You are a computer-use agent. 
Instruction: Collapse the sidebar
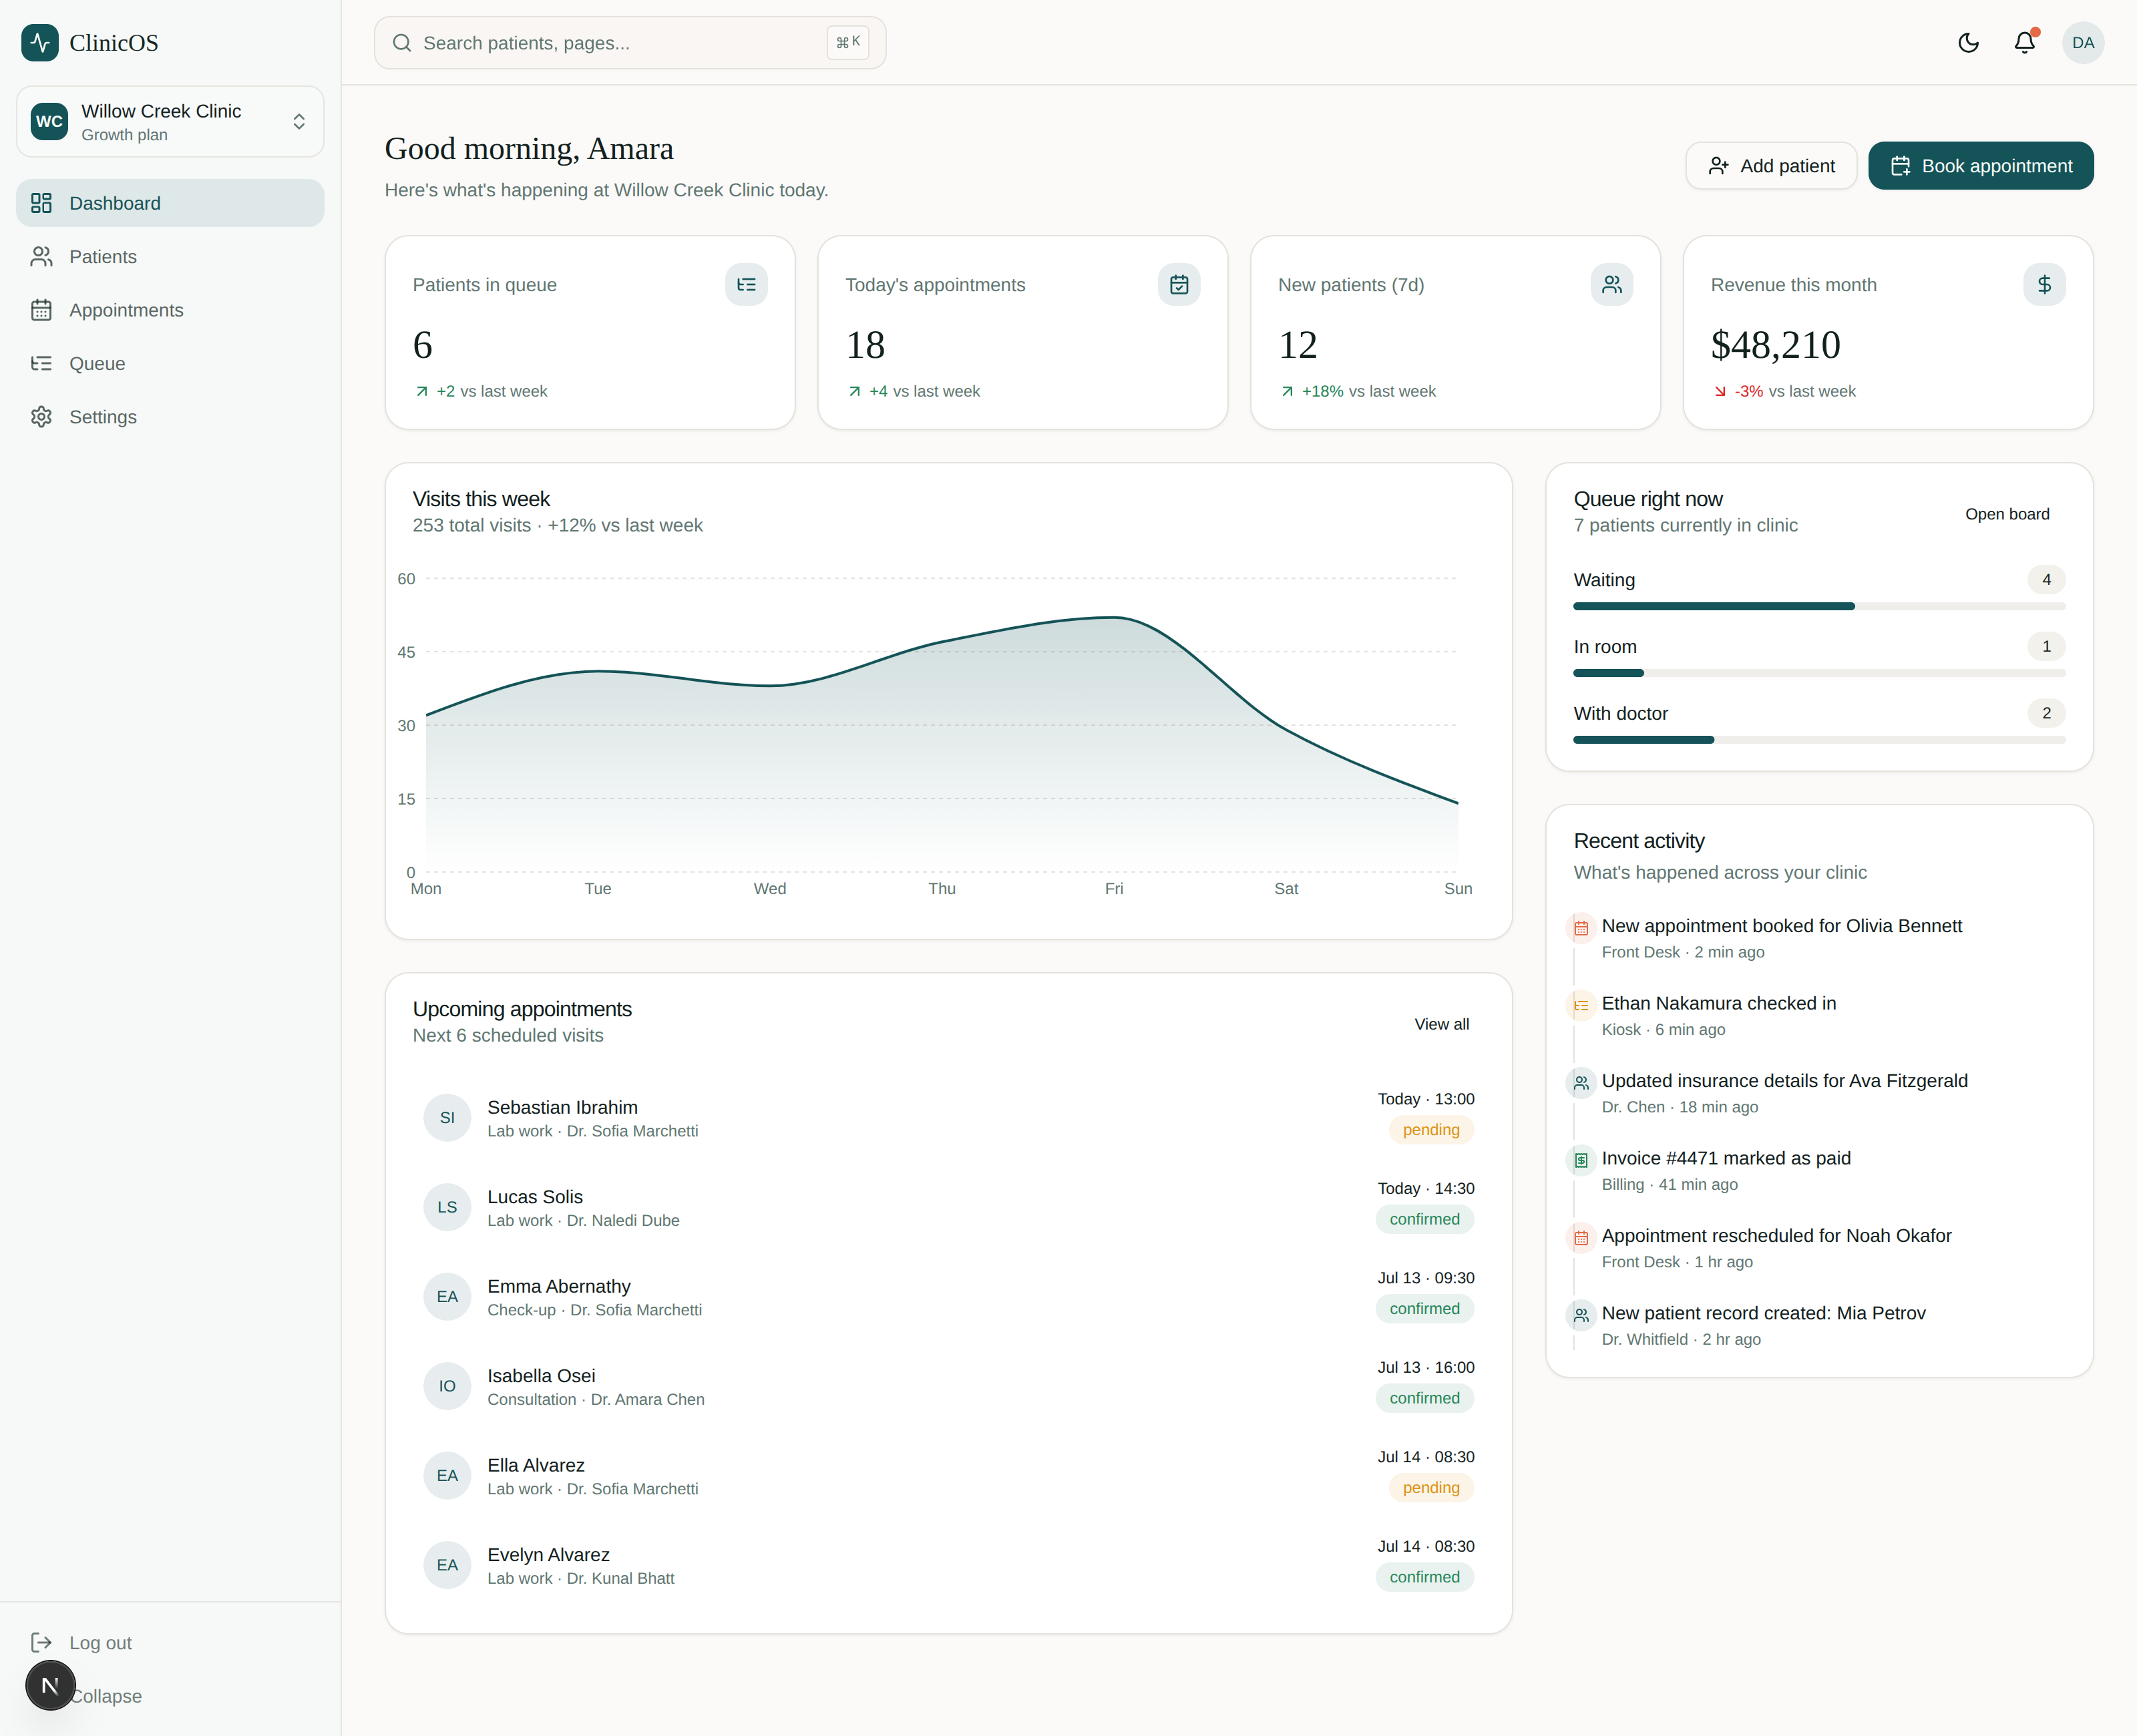point(106,1696)
